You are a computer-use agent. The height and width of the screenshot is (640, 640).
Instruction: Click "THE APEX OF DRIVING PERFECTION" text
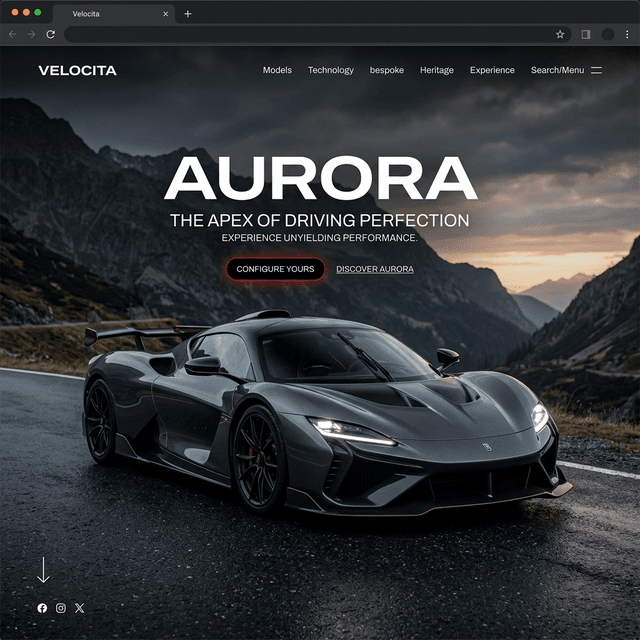(x=320, y=220)
